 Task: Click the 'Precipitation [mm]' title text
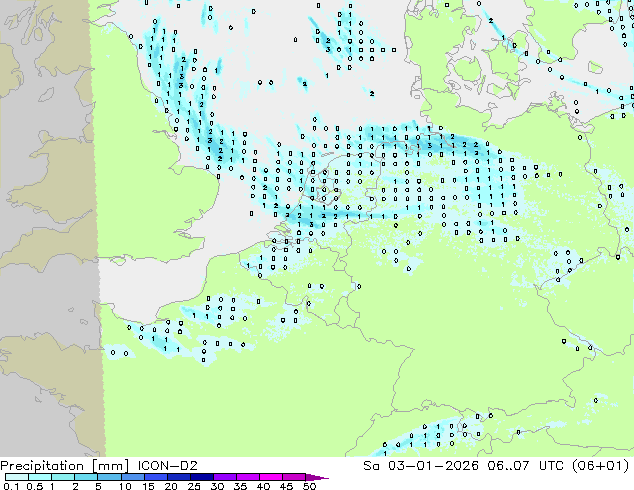click(x=65, y=466)
